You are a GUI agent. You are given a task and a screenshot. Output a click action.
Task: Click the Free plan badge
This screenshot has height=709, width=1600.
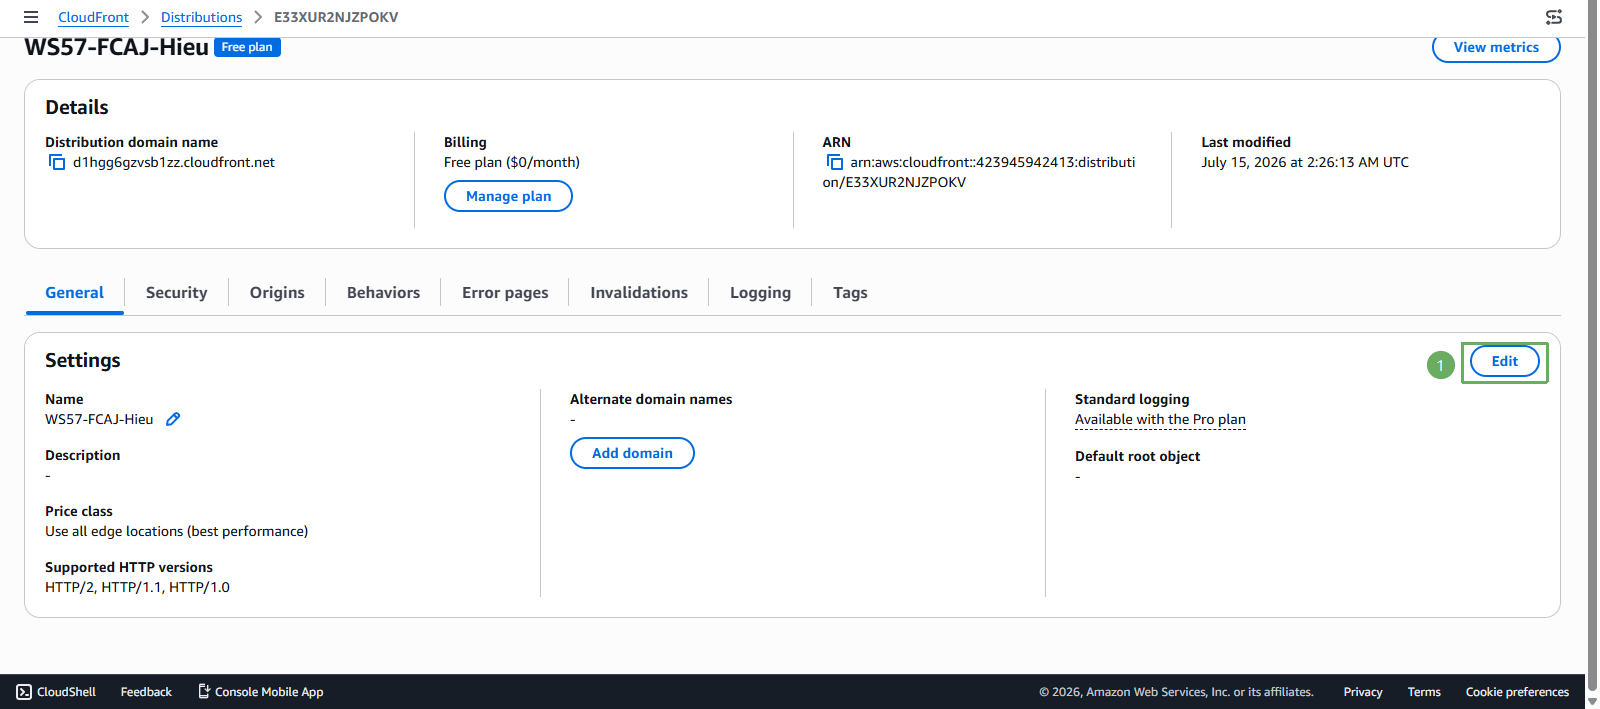coord(247,47)
